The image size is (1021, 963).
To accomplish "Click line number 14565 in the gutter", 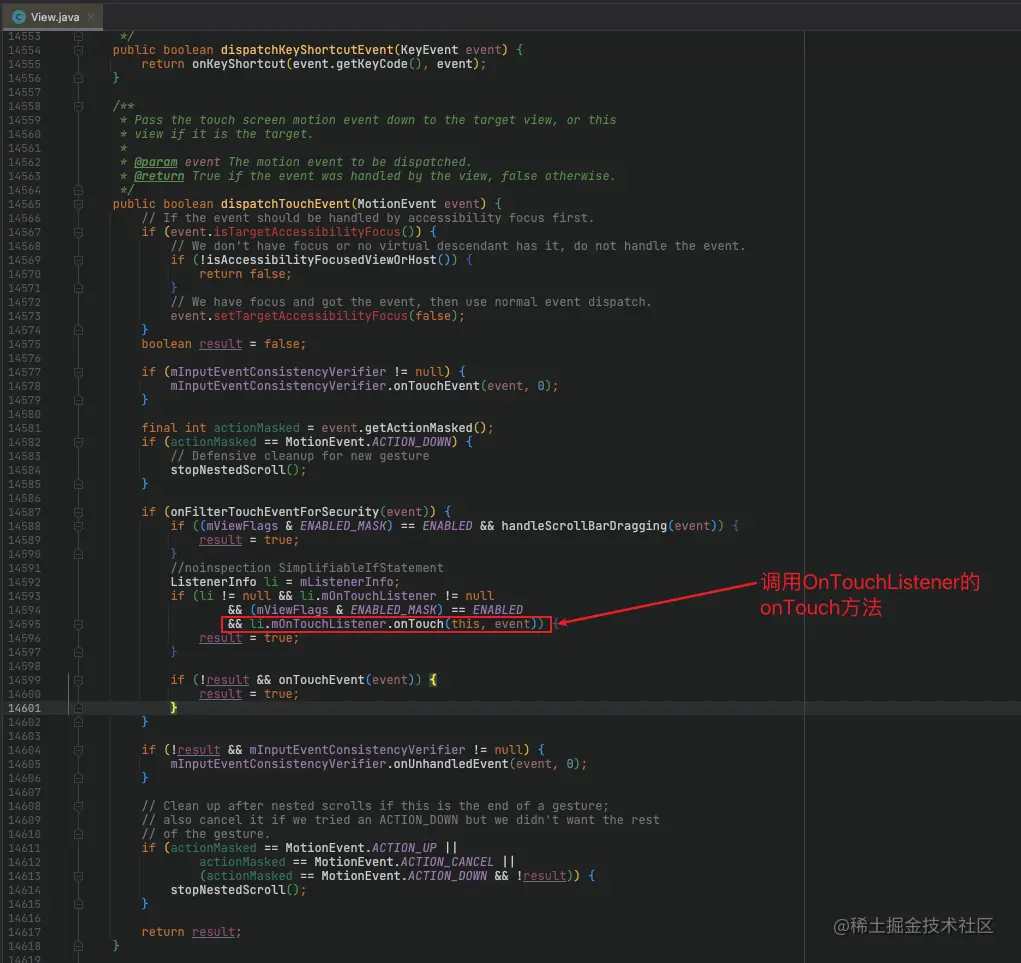I will 24,204.
